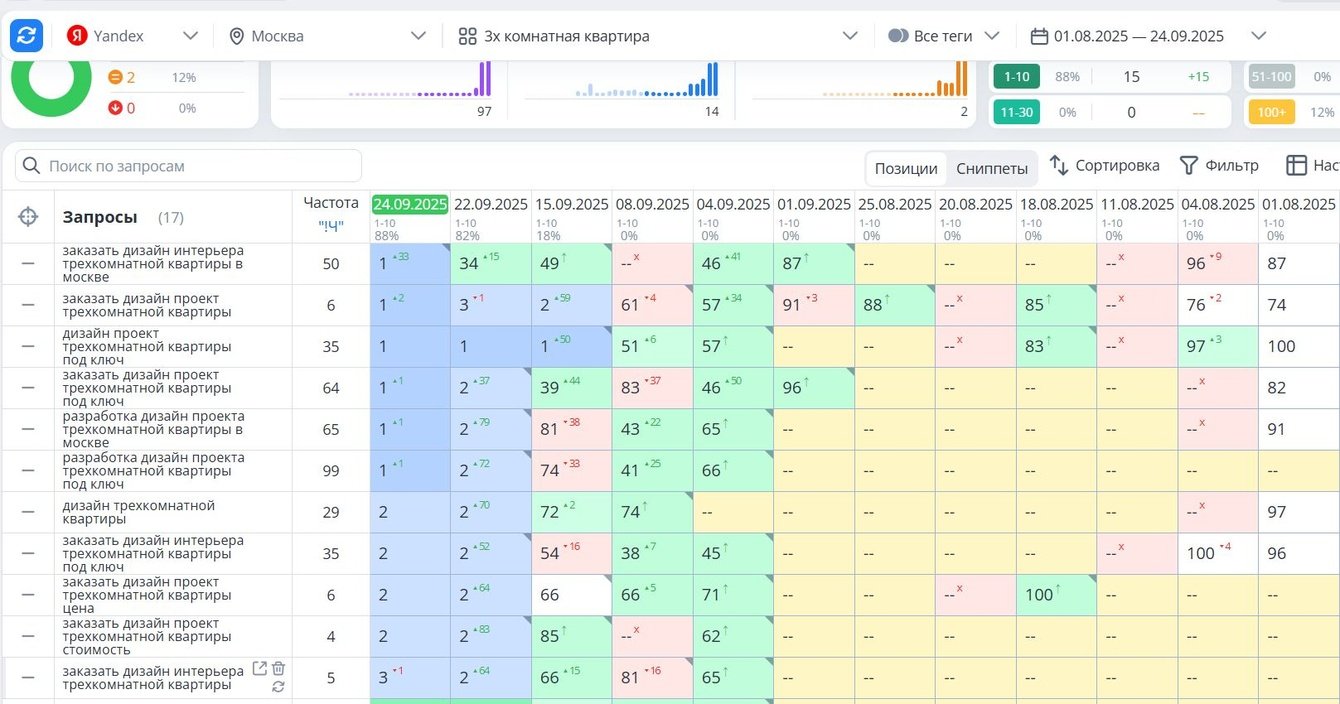
Task: Select the yellow 100+ position badge
Action: pyautogui.click(x=1271, y=112)
